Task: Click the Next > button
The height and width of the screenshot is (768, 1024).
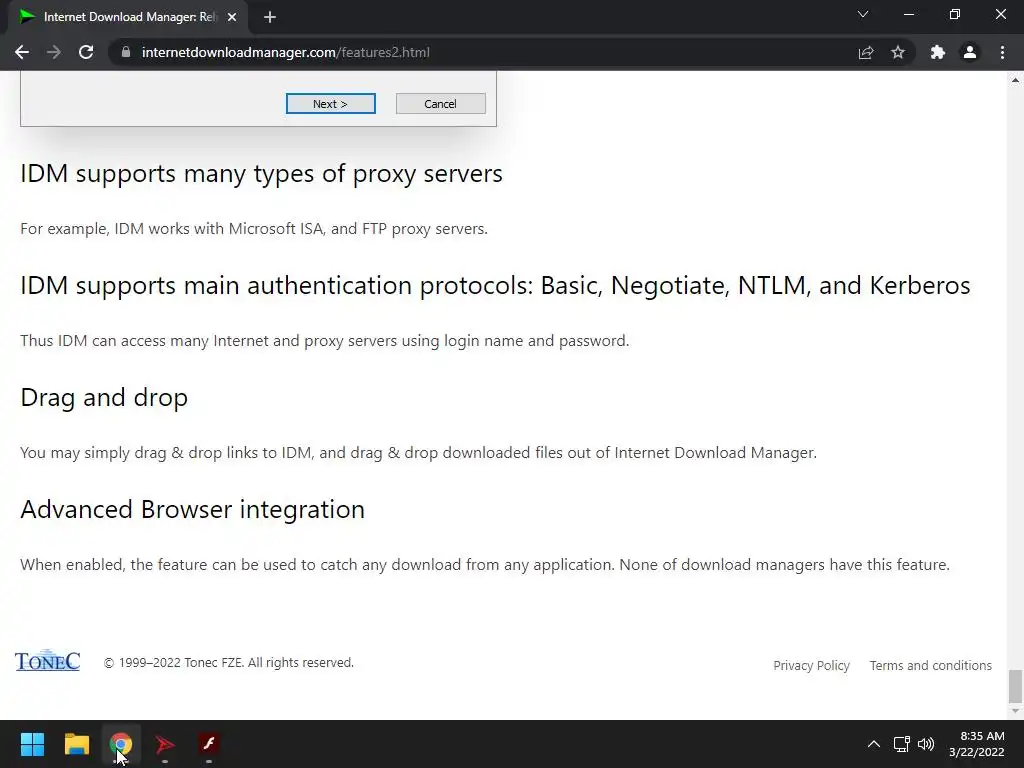Action: point(330,103)
